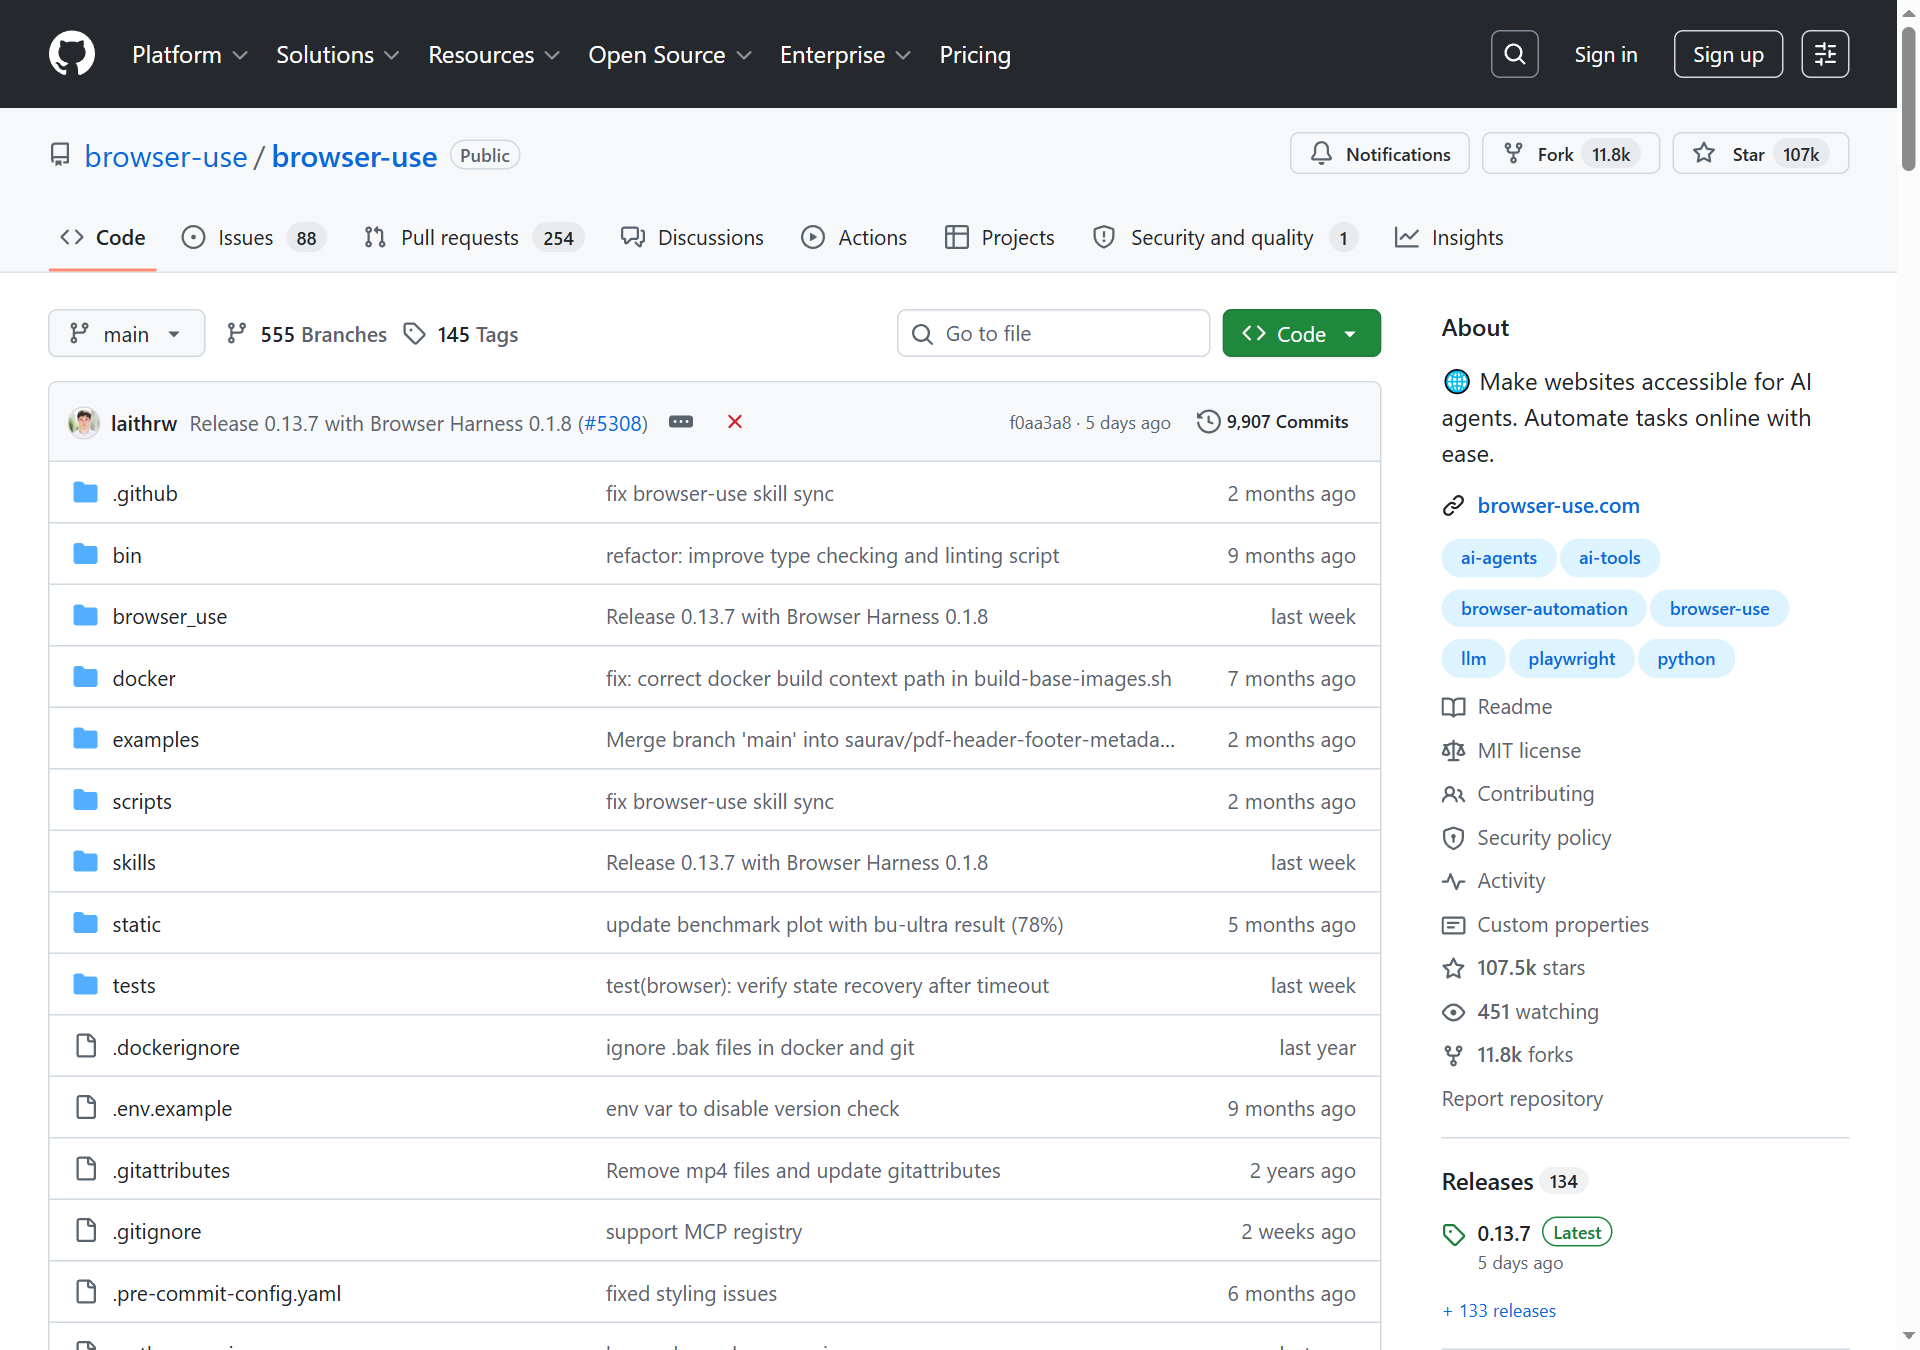Click the red failed-check X icon
1920x1350 pixels.
[735, 422]
